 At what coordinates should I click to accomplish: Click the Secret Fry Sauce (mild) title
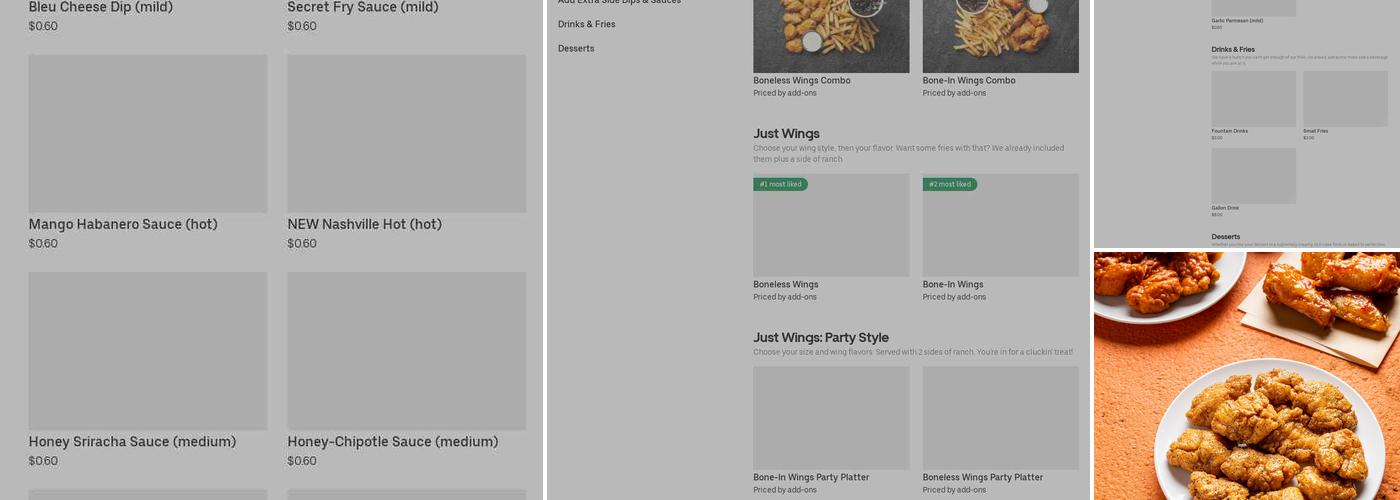pos(363,8)
